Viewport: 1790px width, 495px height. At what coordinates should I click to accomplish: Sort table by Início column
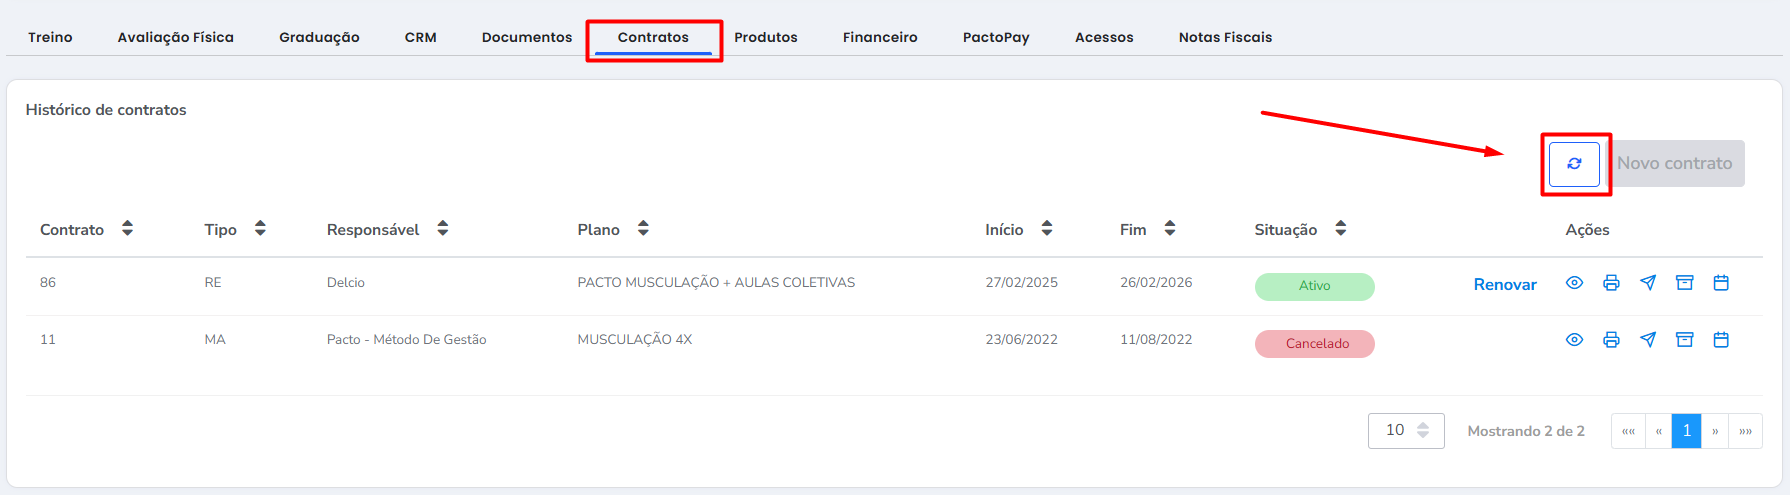1047,229
